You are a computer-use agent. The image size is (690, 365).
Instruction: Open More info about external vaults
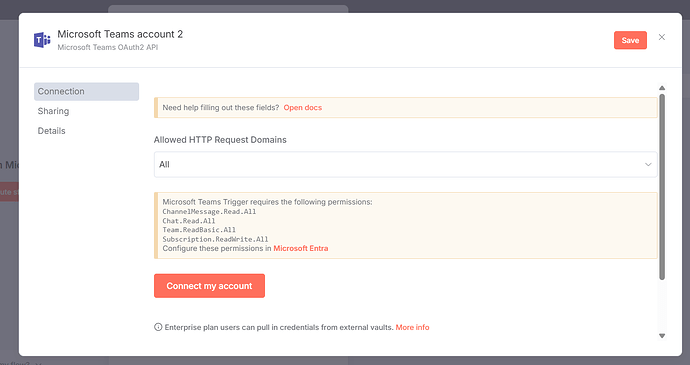tap(412, 327)
